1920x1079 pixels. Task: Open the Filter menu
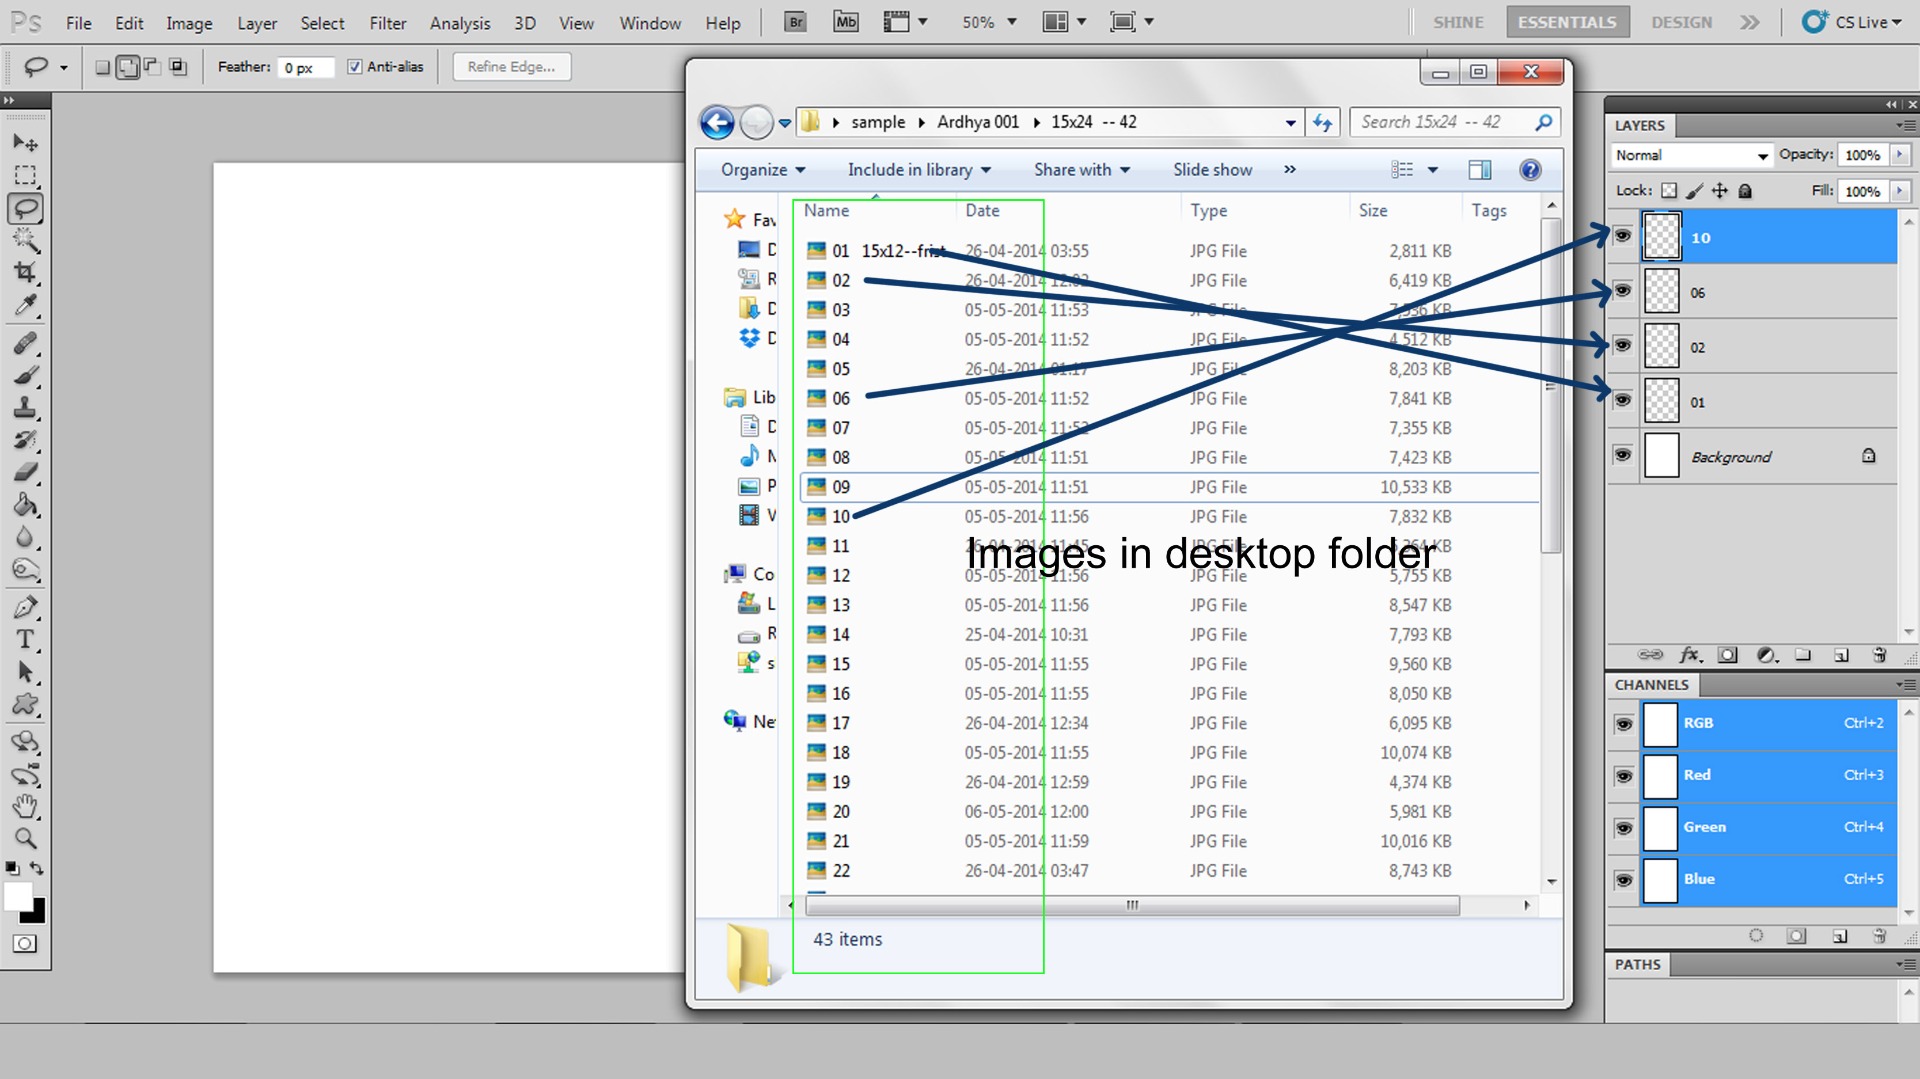[x=387, y=23]
